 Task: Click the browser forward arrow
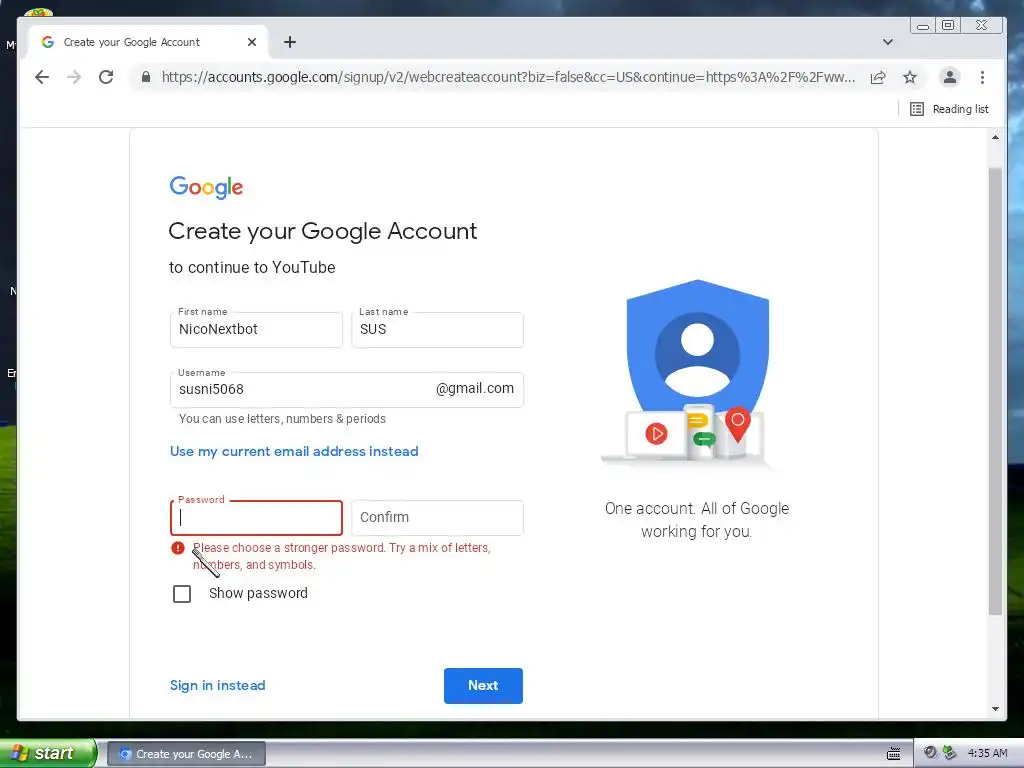pyautogui.click(x=74, y=77)
